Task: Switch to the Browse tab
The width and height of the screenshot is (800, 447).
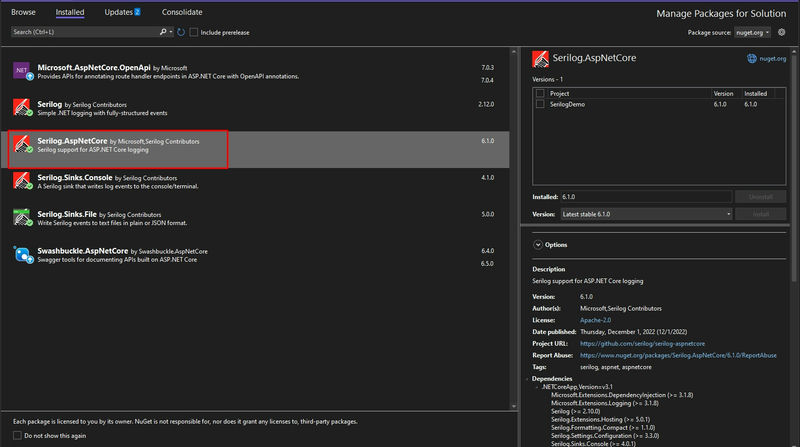Action: 23,12
